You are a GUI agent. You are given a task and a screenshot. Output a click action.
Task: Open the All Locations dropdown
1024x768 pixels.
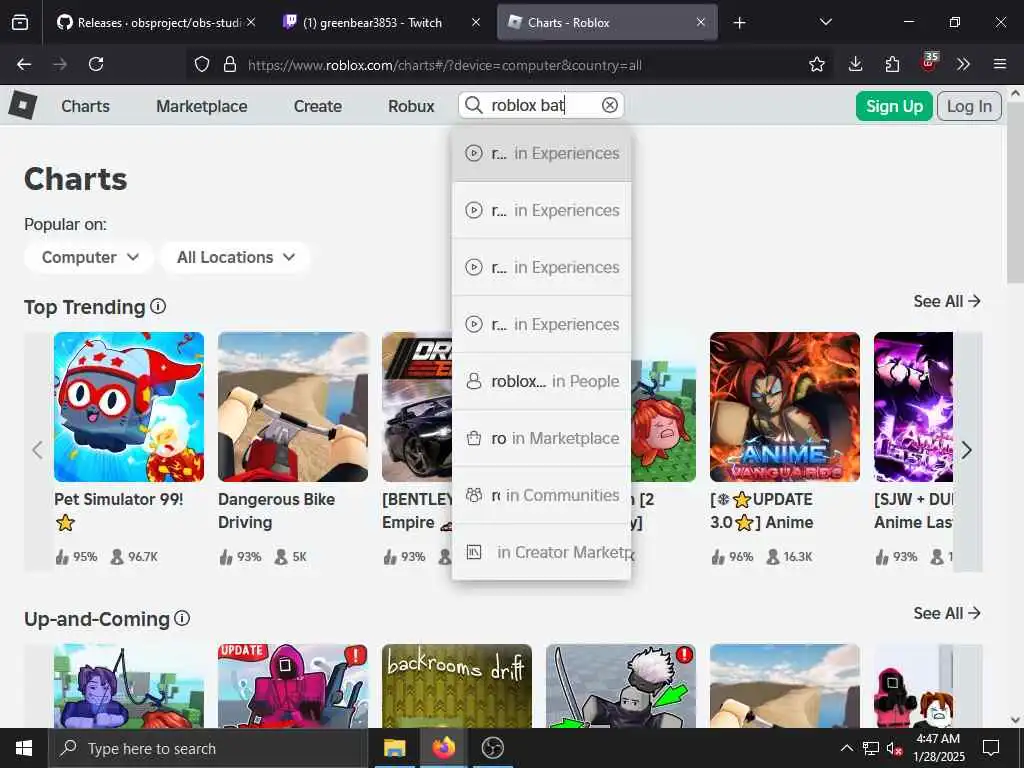coord(235,257)
